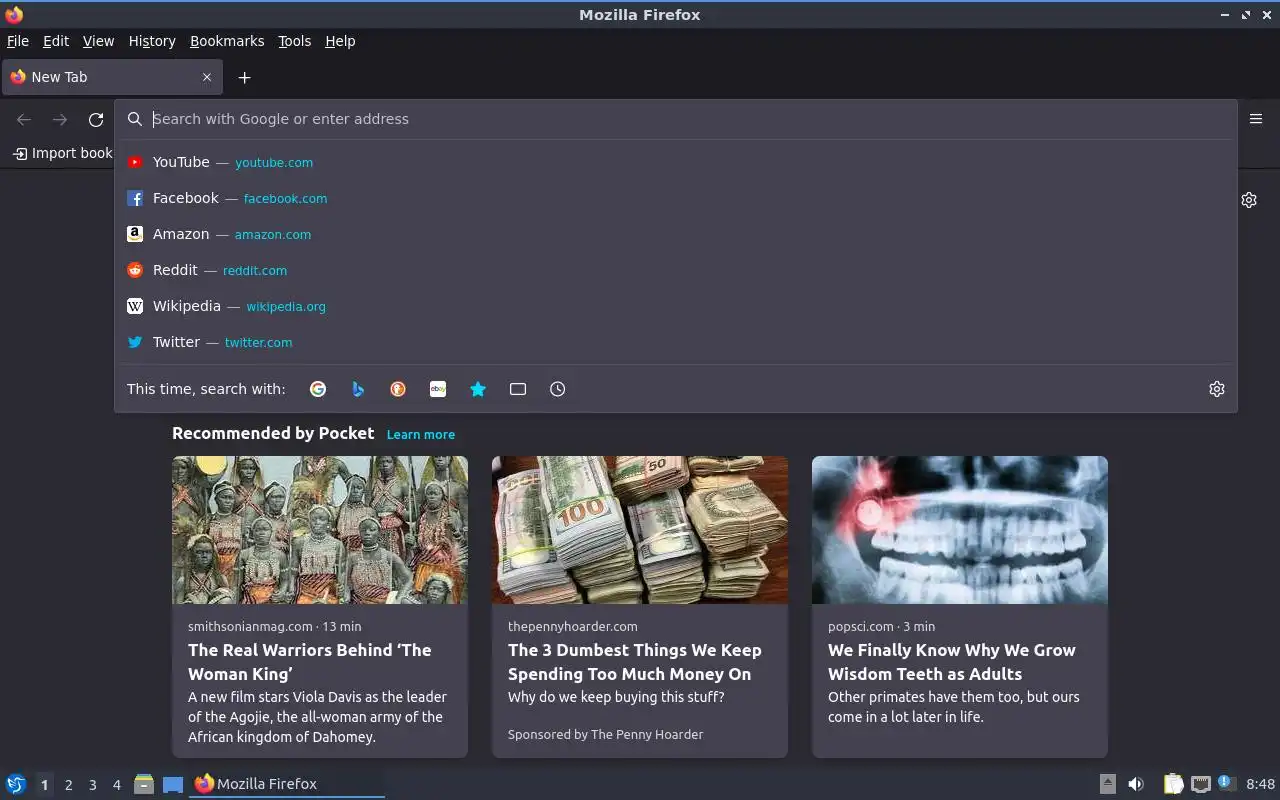Open the stacks of money article thumbnail
The width and height of the screenshot is (1280, 800).
(x=640, y=530)
